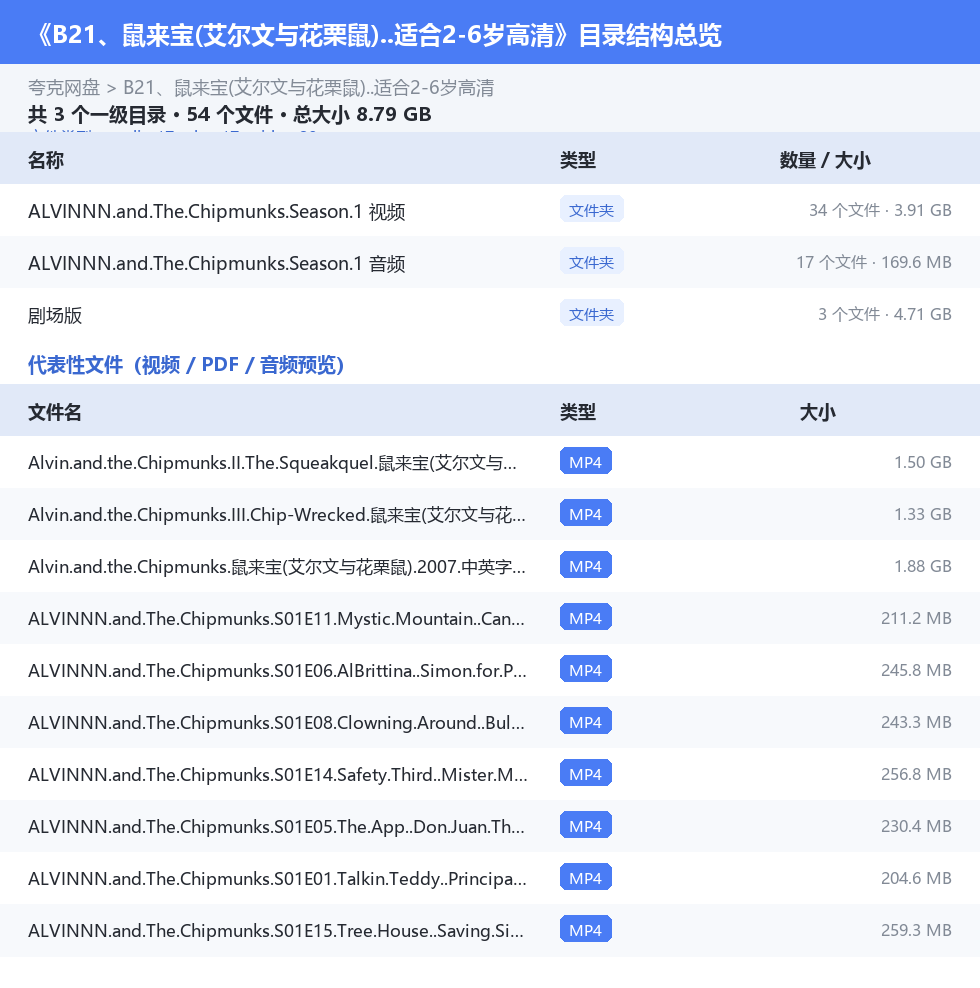
Task: Click MP4 badge for Chip-Wrecked file
Action: coord(585,514)
